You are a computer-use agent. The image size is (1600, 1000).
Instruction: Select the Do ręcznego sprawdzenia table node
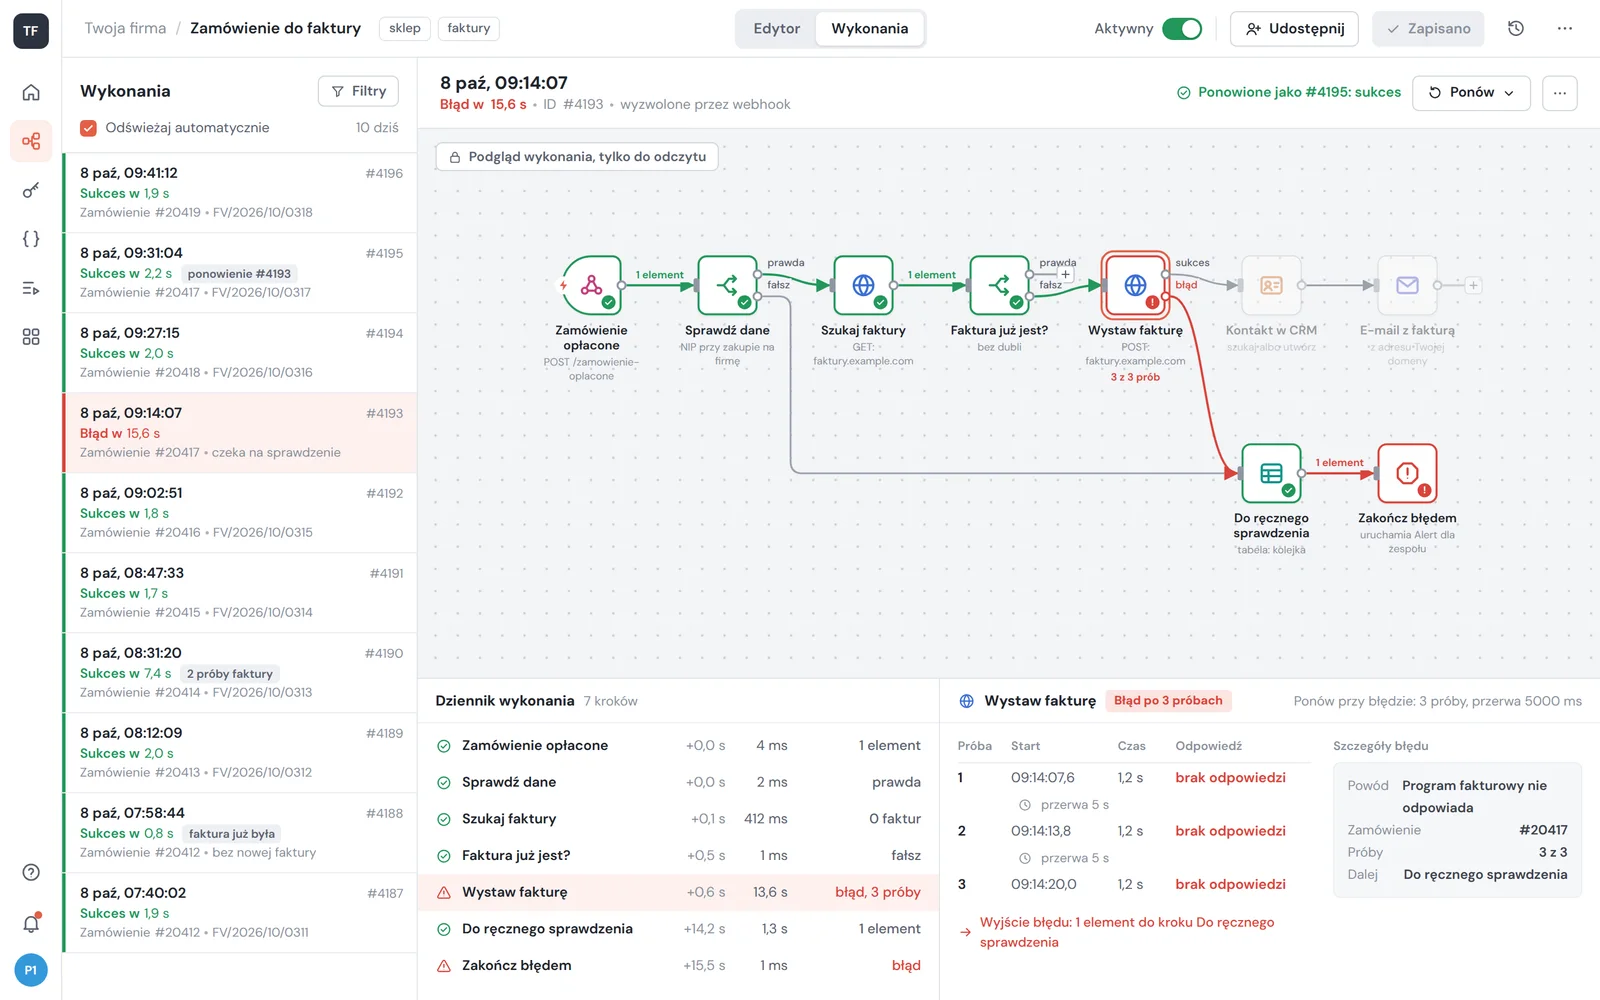pos(1271,473)
